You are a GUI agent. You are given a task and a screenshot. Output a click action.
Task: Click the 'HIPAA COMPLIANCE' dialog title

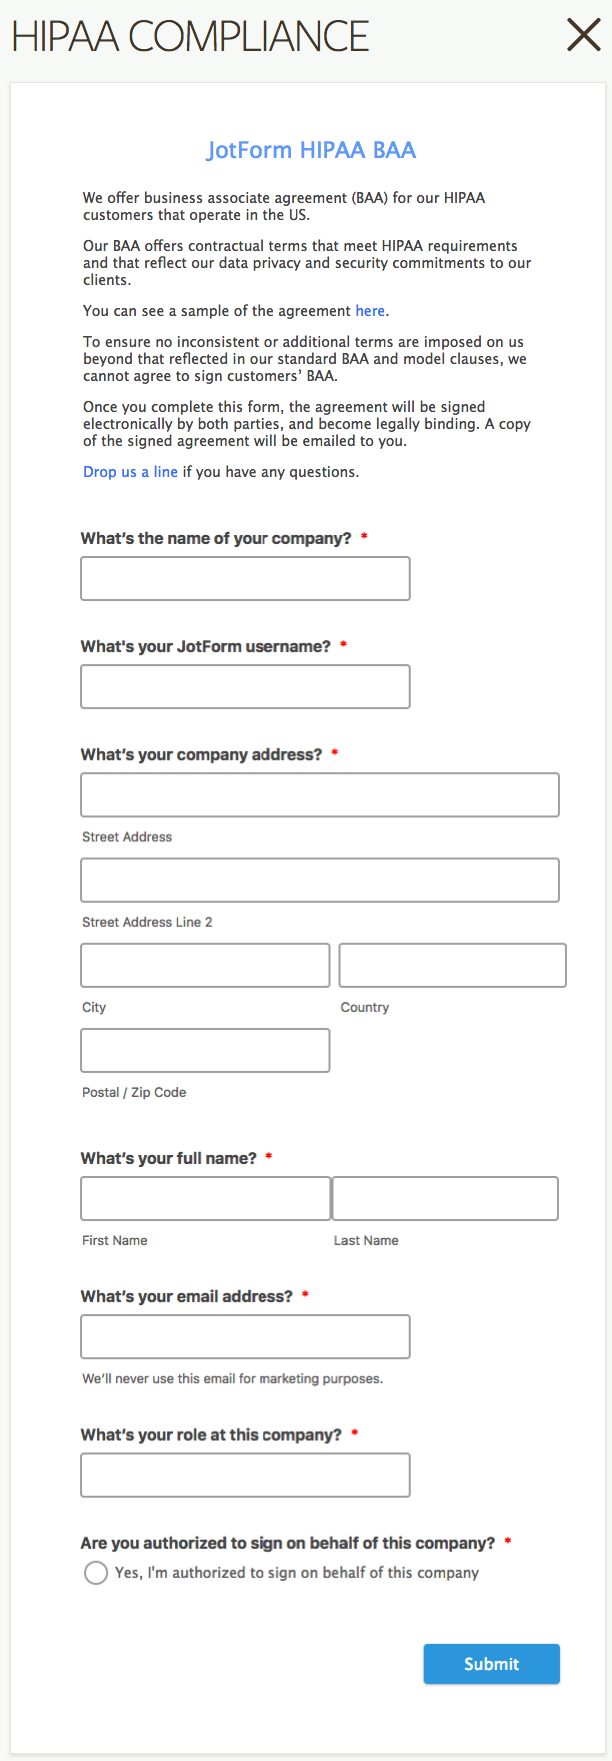point(190,37)
